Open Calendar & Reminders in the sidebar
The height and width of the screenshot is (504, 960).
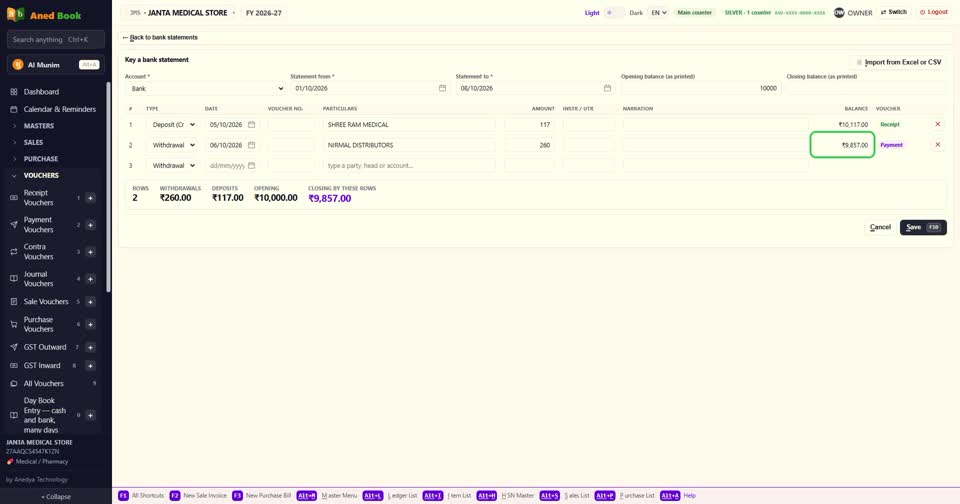59,109
